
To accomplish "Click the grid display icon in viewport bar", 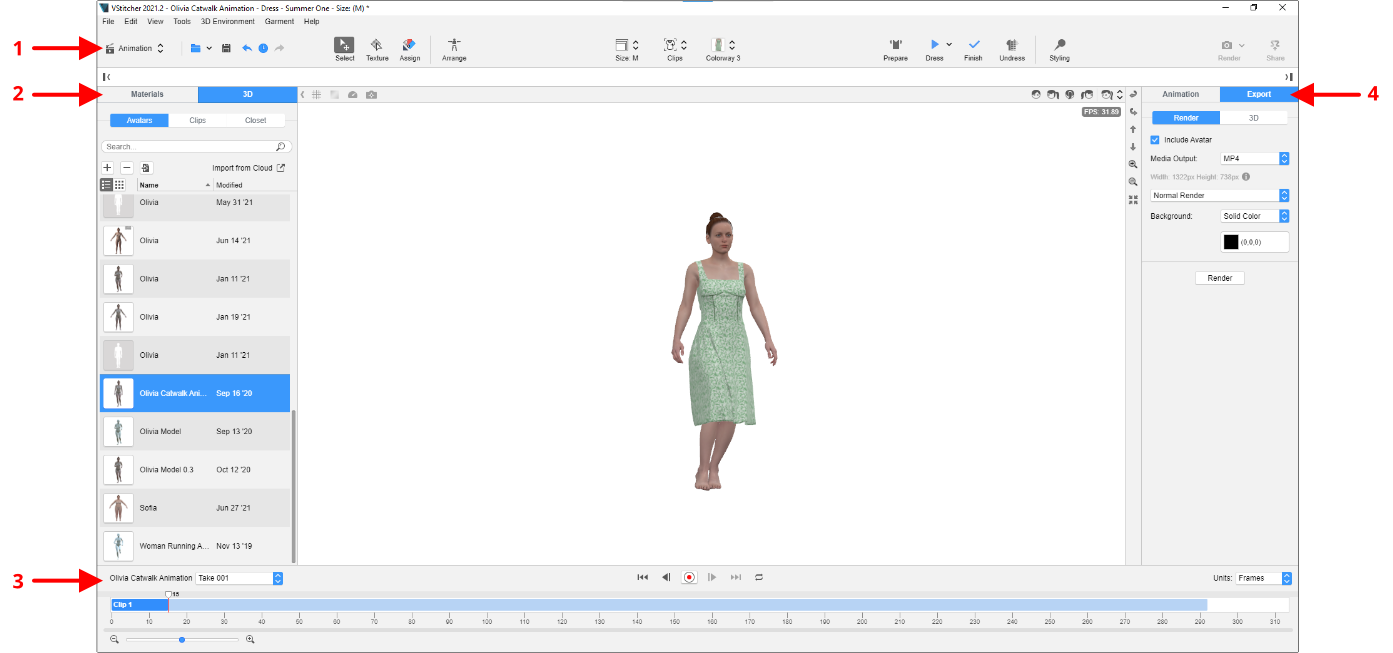I will pos(316,94).
